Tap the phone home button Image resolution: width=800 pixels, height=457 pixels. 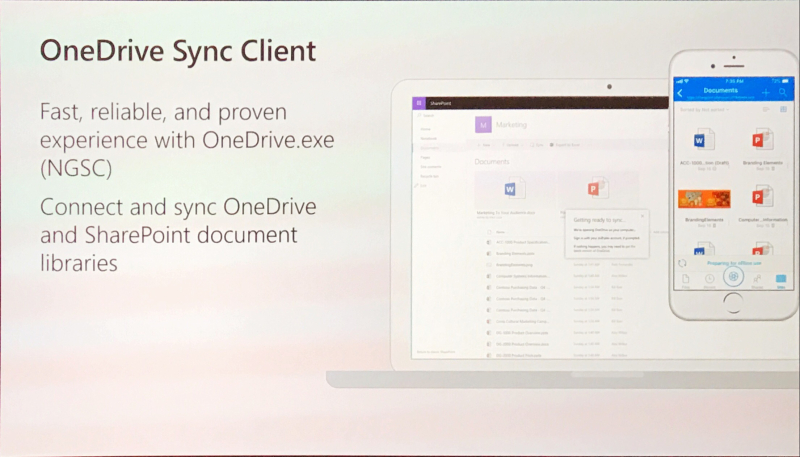point(733,303)
